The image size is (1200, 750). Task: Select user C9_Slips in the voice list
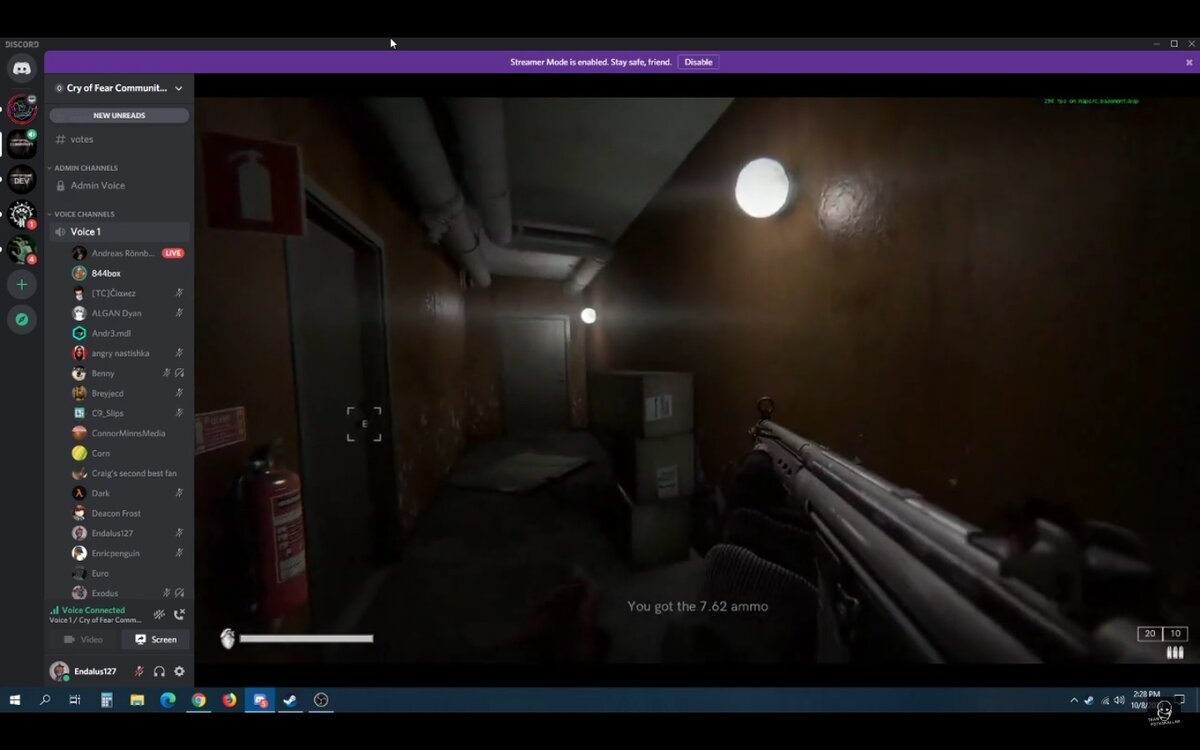point(128,413)
